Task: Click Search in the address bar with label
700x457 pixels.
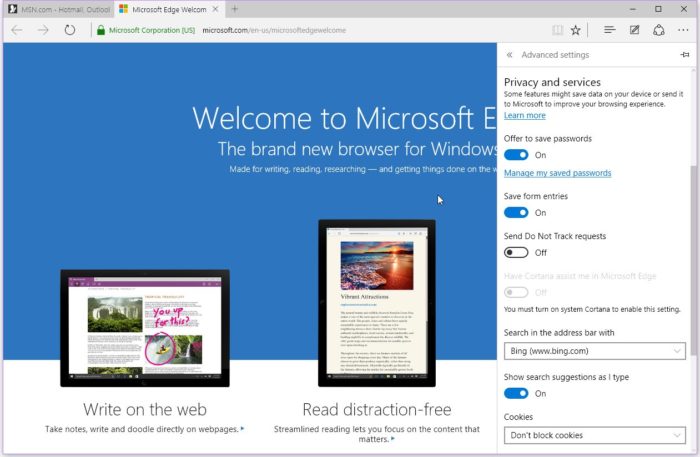Action: [559, 332]
